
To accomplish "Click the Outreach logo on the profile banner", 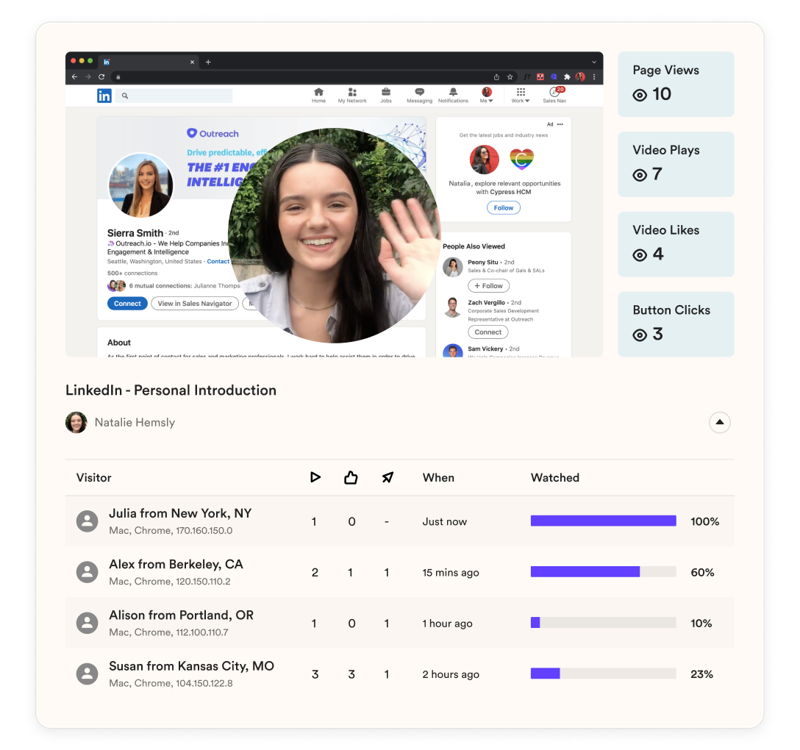I will click(x=213, y=133).
